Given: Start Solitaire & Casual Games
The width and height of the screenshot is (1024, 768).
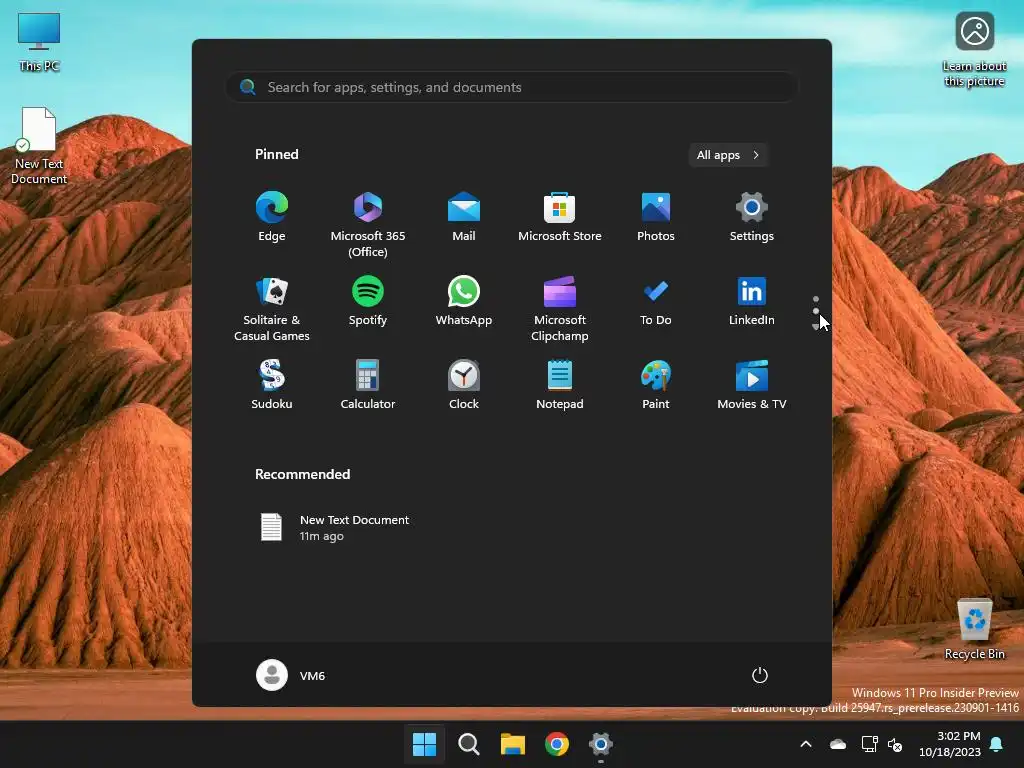Looking at the screenshot, I should [272, 308].
